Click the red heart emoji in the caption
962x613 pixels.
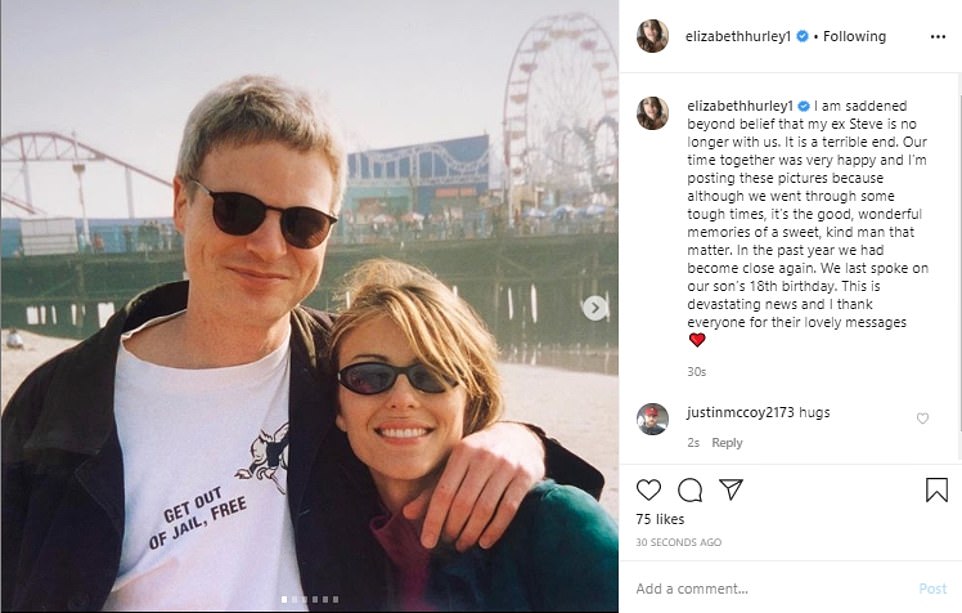697,338
